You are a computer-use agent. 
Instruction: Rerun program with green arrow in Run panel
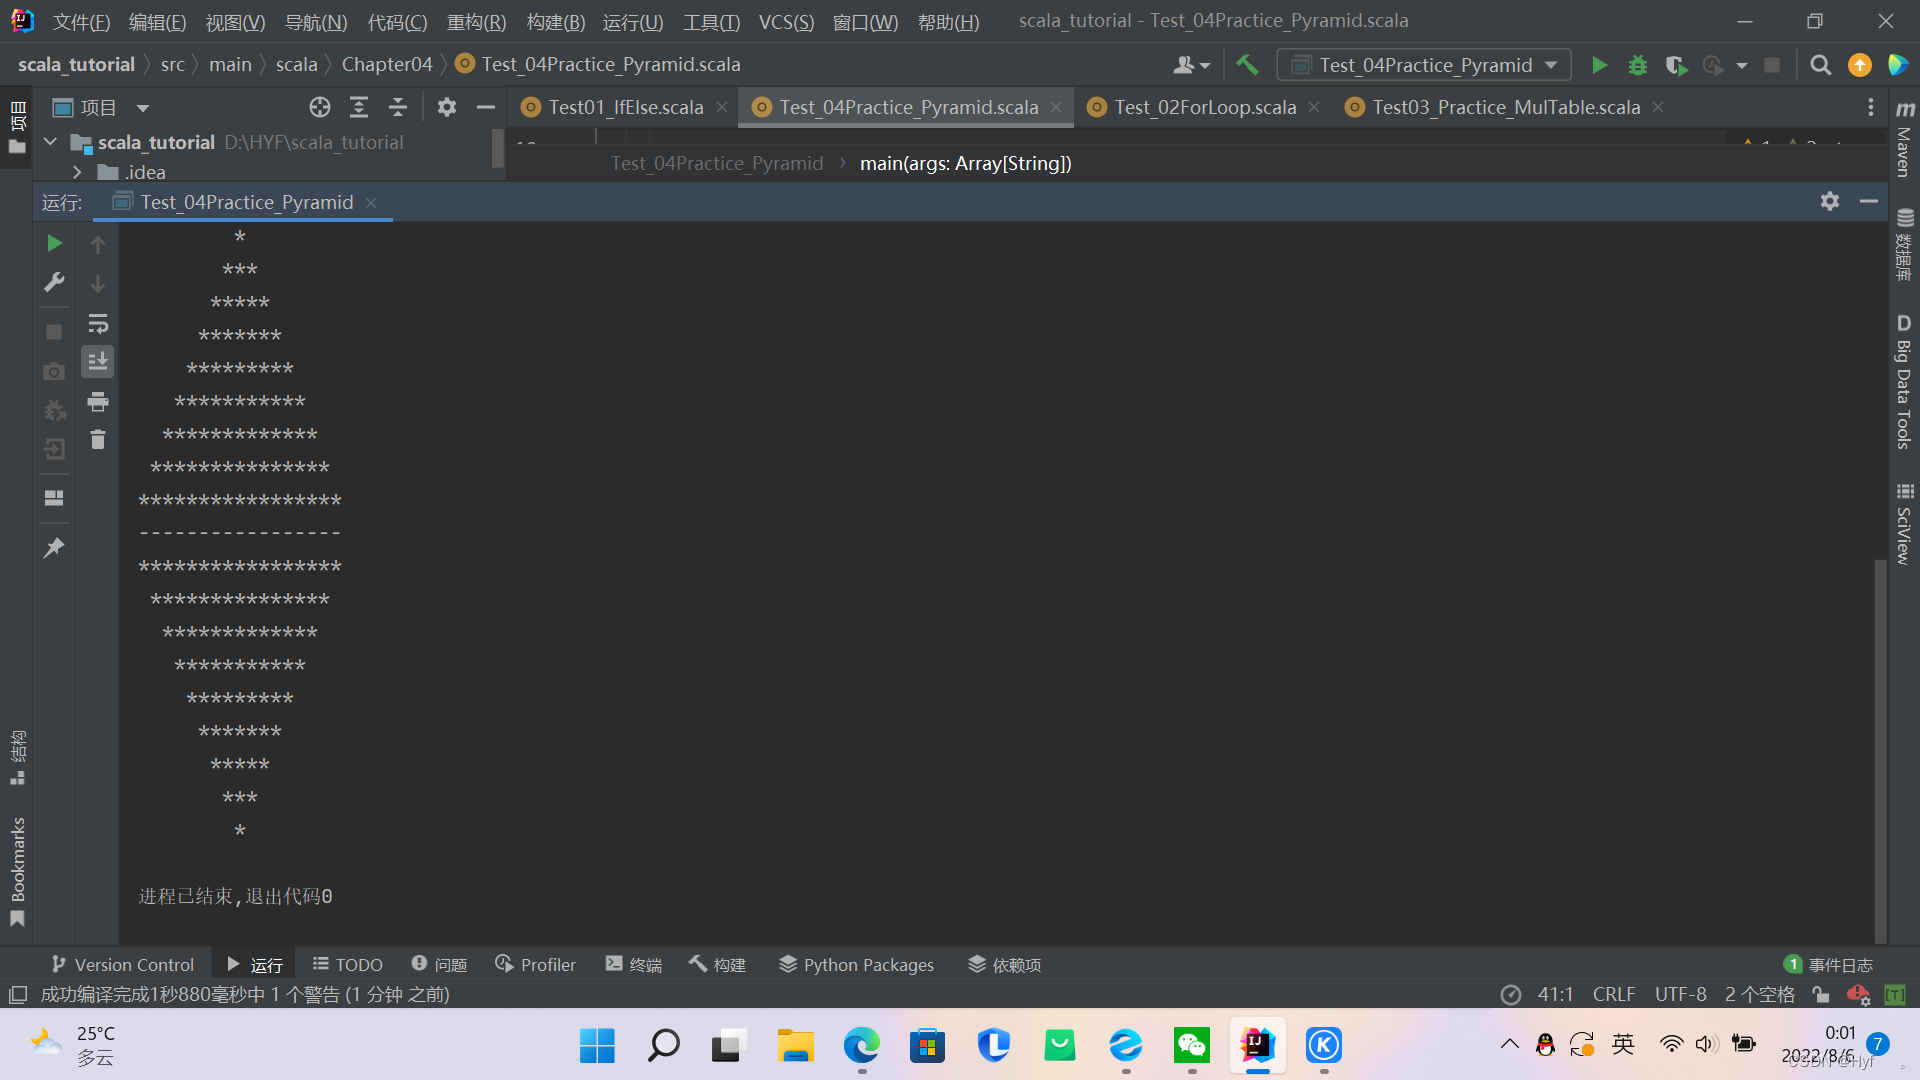[x=54, y=243]
